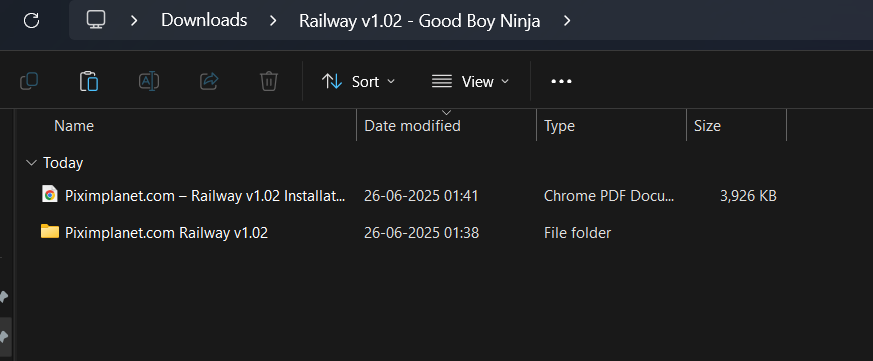Viewport: 873px width, 361px height.
Task: Click the Rename toolbar icon
Action: (x=149, y=81)
